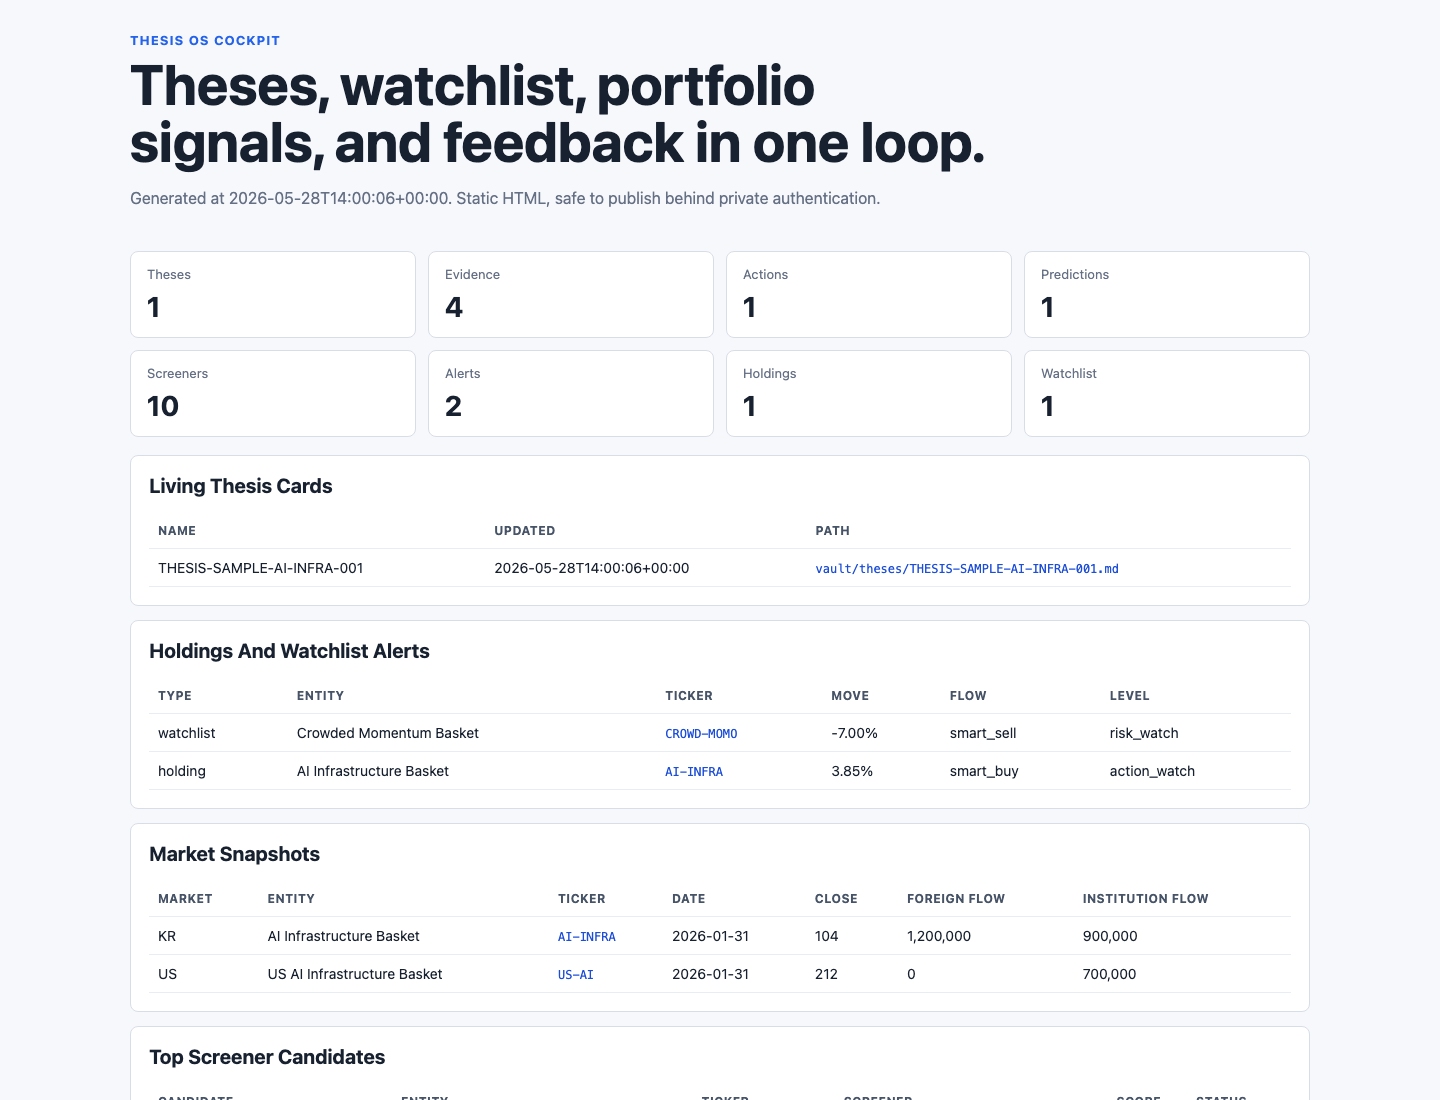Click the risk_watch level cell
Viewport: 1440px width, 1100px height.
(1144, 733)
